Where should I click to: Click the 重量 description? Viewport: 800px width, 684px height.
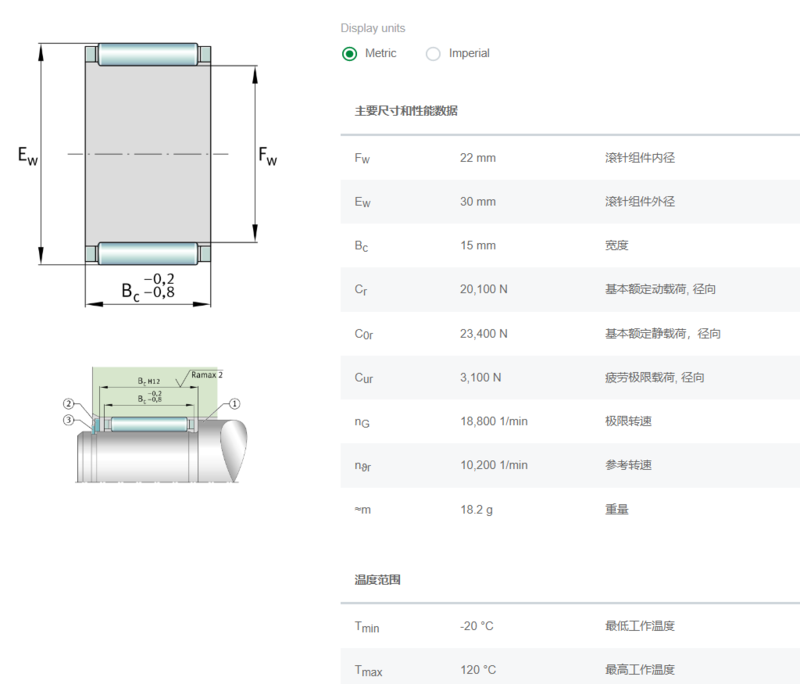coord(616,510)
